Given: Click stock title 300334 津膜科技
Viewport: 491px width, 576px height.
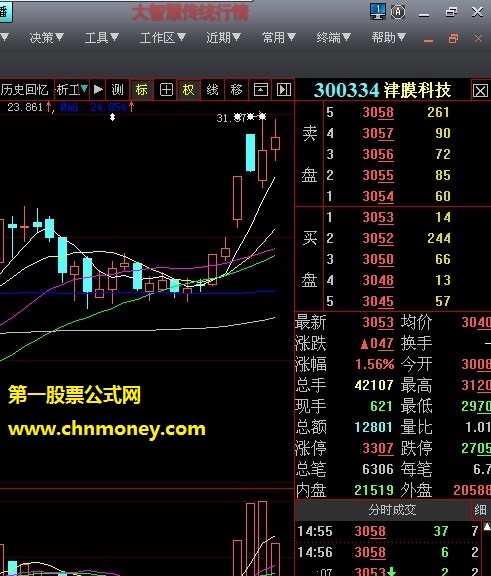Looking at the screenshot, I should pyautogui.click(x=382, y=90).
